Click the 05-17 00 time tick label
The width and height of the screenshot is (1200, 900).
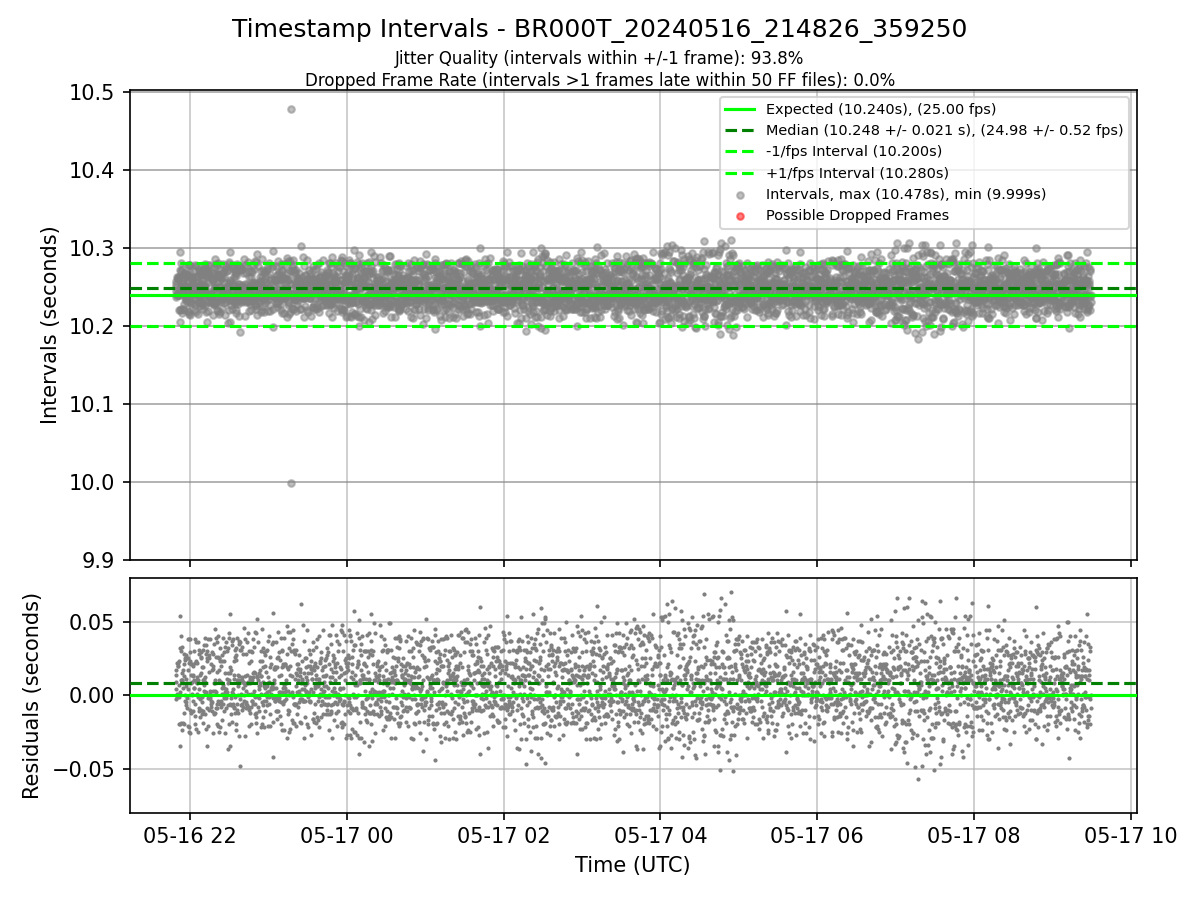pyautogui.click(x=347, y=835)
